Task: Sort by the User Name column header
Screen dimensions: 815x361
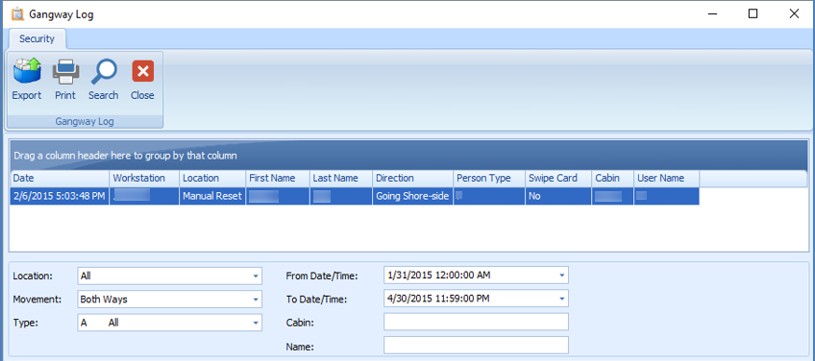Action: coord(666,178)
